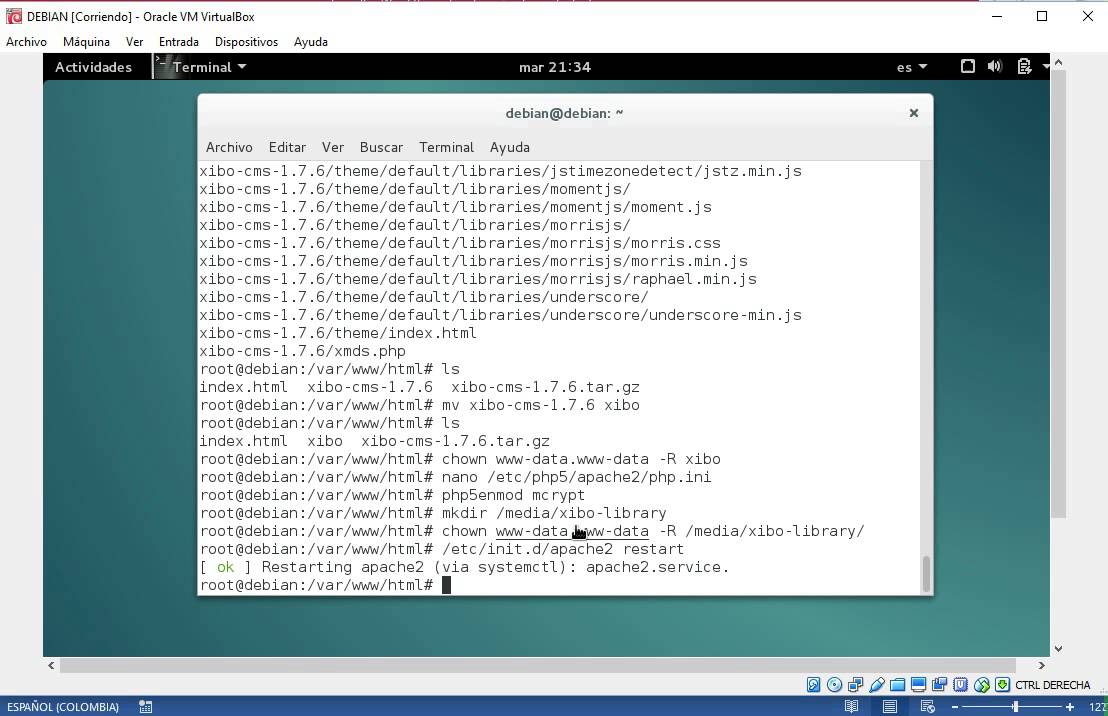
Task: Click 'xibo-cms-1.7.6/theme/index.html' output line
Action: point(338,333)
